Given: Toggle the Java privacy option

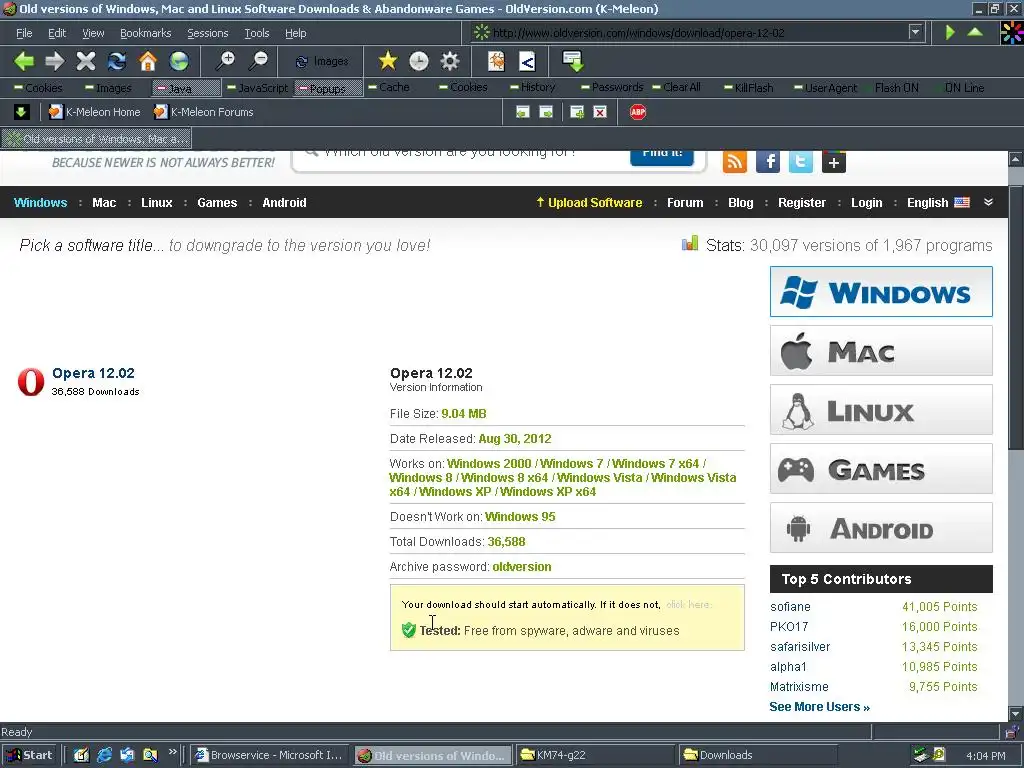Looking at the screenshot, I should pyautogui.click(x=187, y=88).
